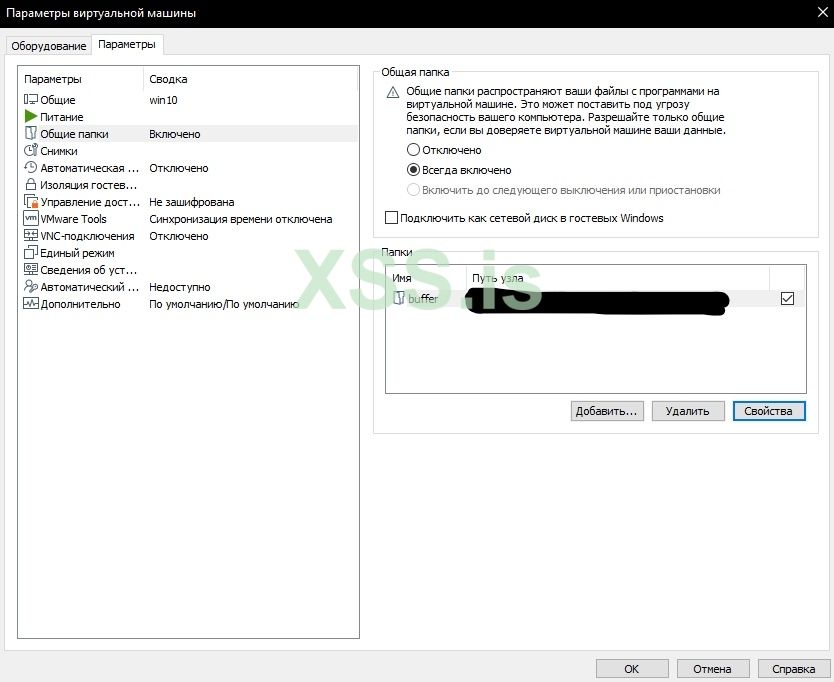Screen dimensions: 834x682
Task: Select the Питание settings row
Action: (188, 117)
